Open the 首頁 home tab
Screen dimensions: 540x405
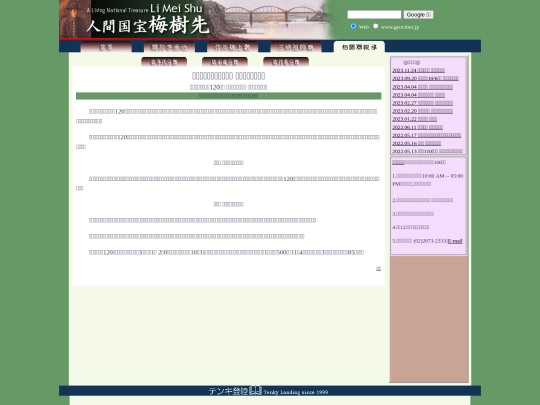[x=106, y=47]
